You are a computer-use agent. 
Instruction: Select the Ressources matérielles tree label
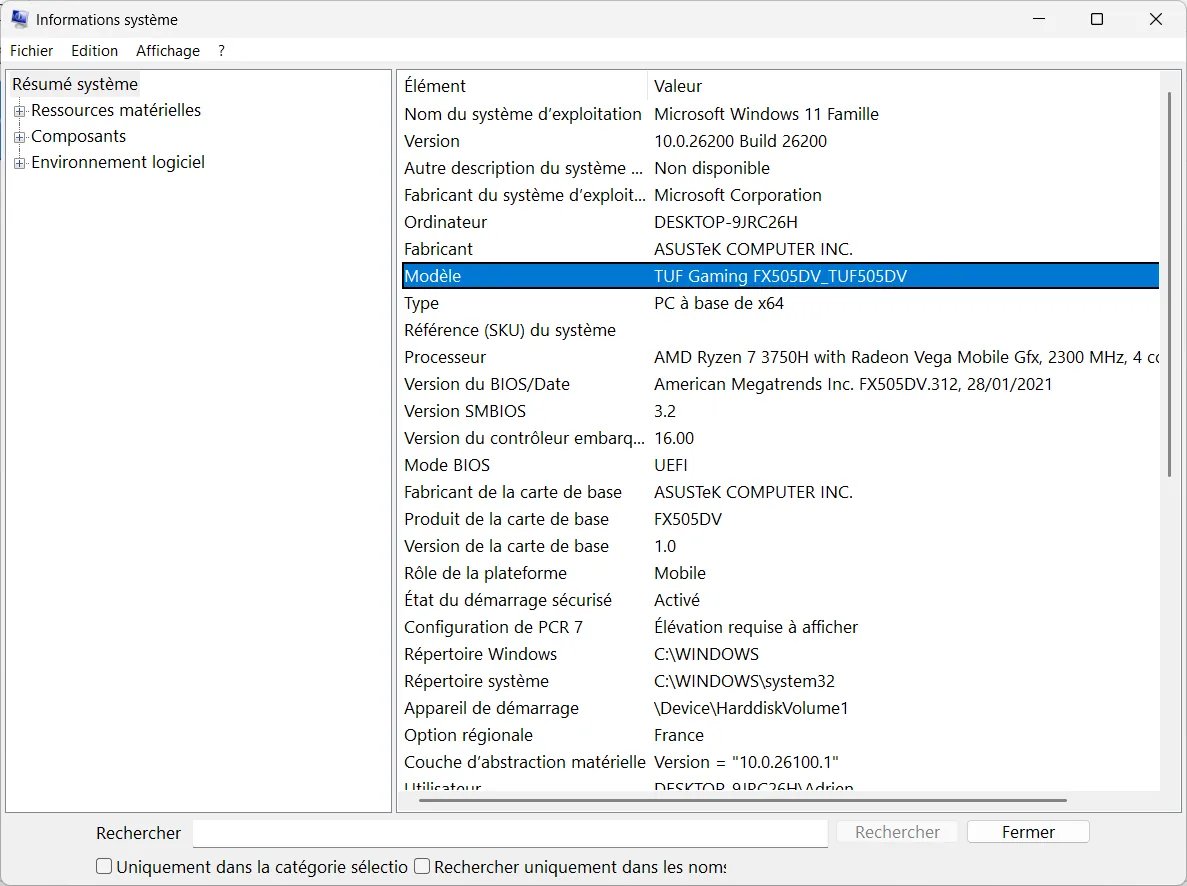coord(116,111)
